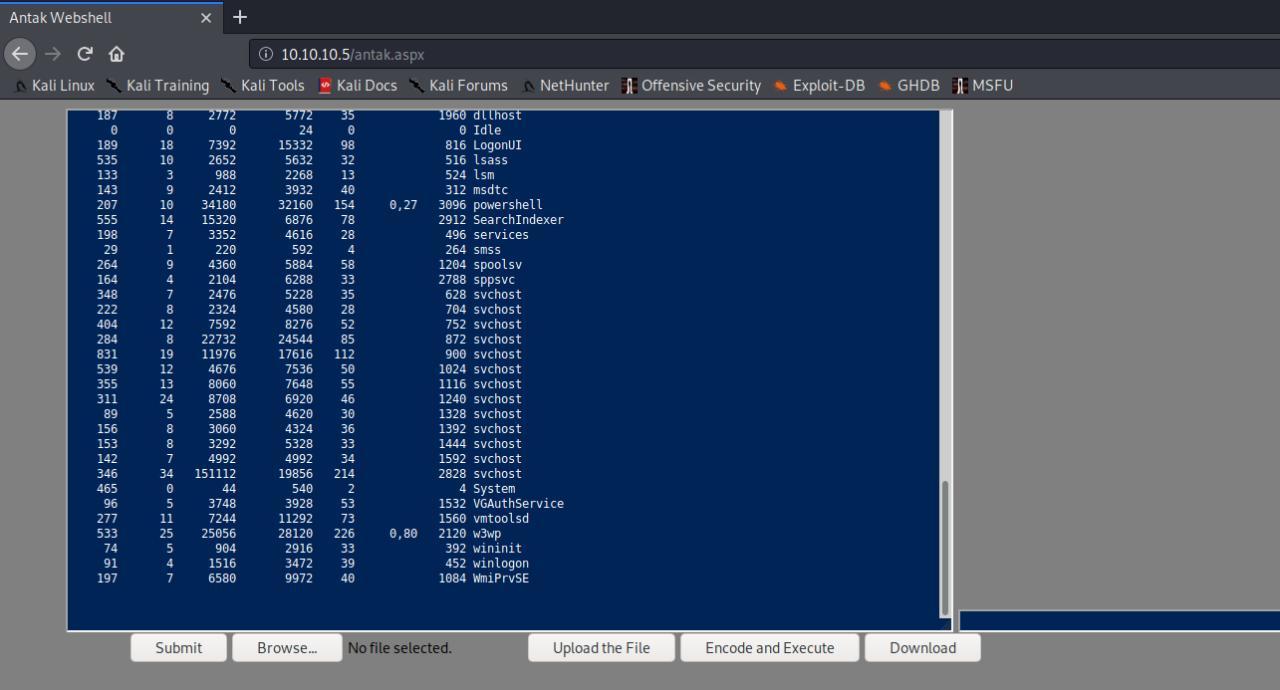1280x690 pixels.
Task: Click the svchost row with ID 628
Action: [x=309, y=295]
